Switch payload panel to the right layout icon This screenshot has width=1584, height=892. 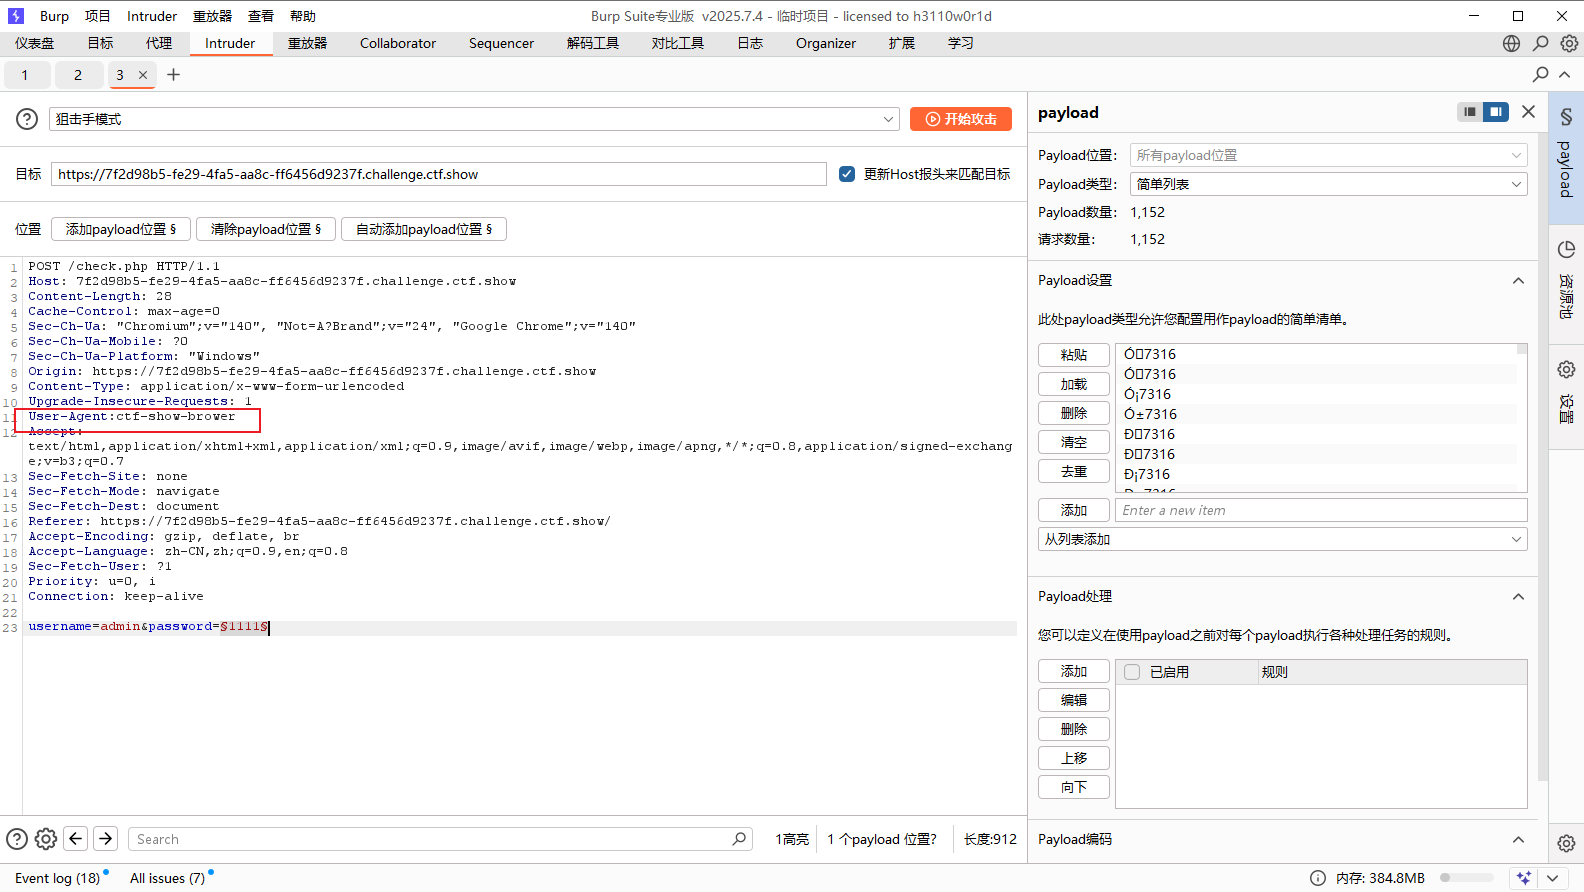(1496, 112)
